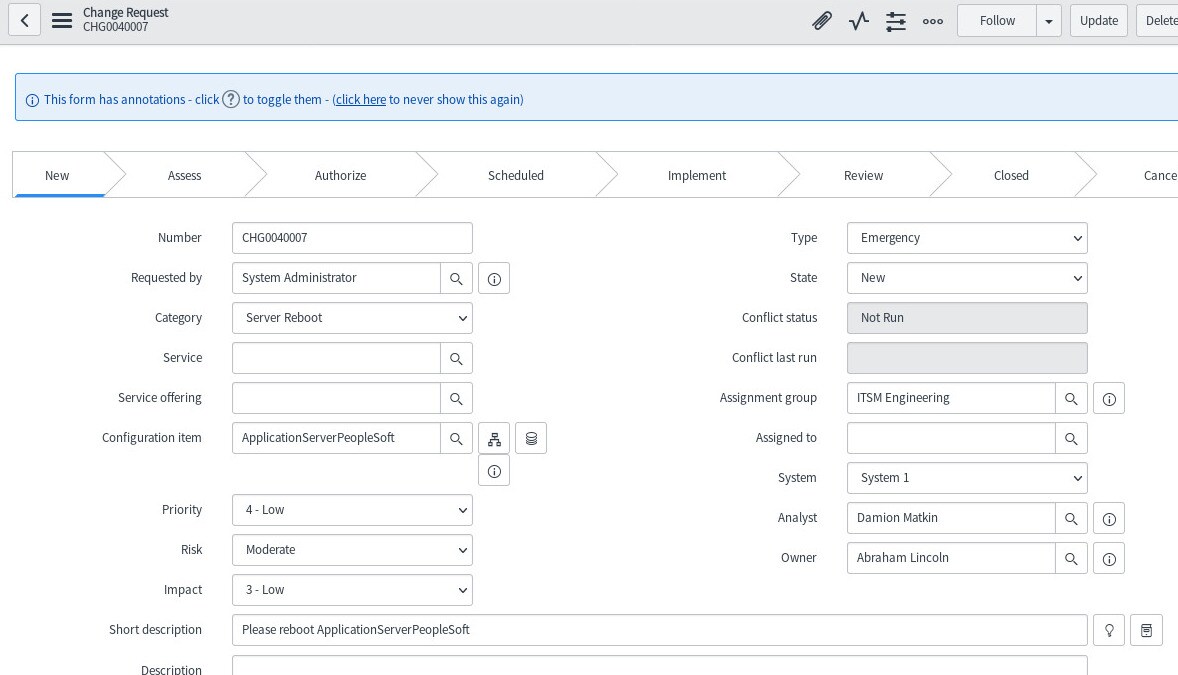
Task: Open the search lookup for the Service field
Action: [456, 358]
